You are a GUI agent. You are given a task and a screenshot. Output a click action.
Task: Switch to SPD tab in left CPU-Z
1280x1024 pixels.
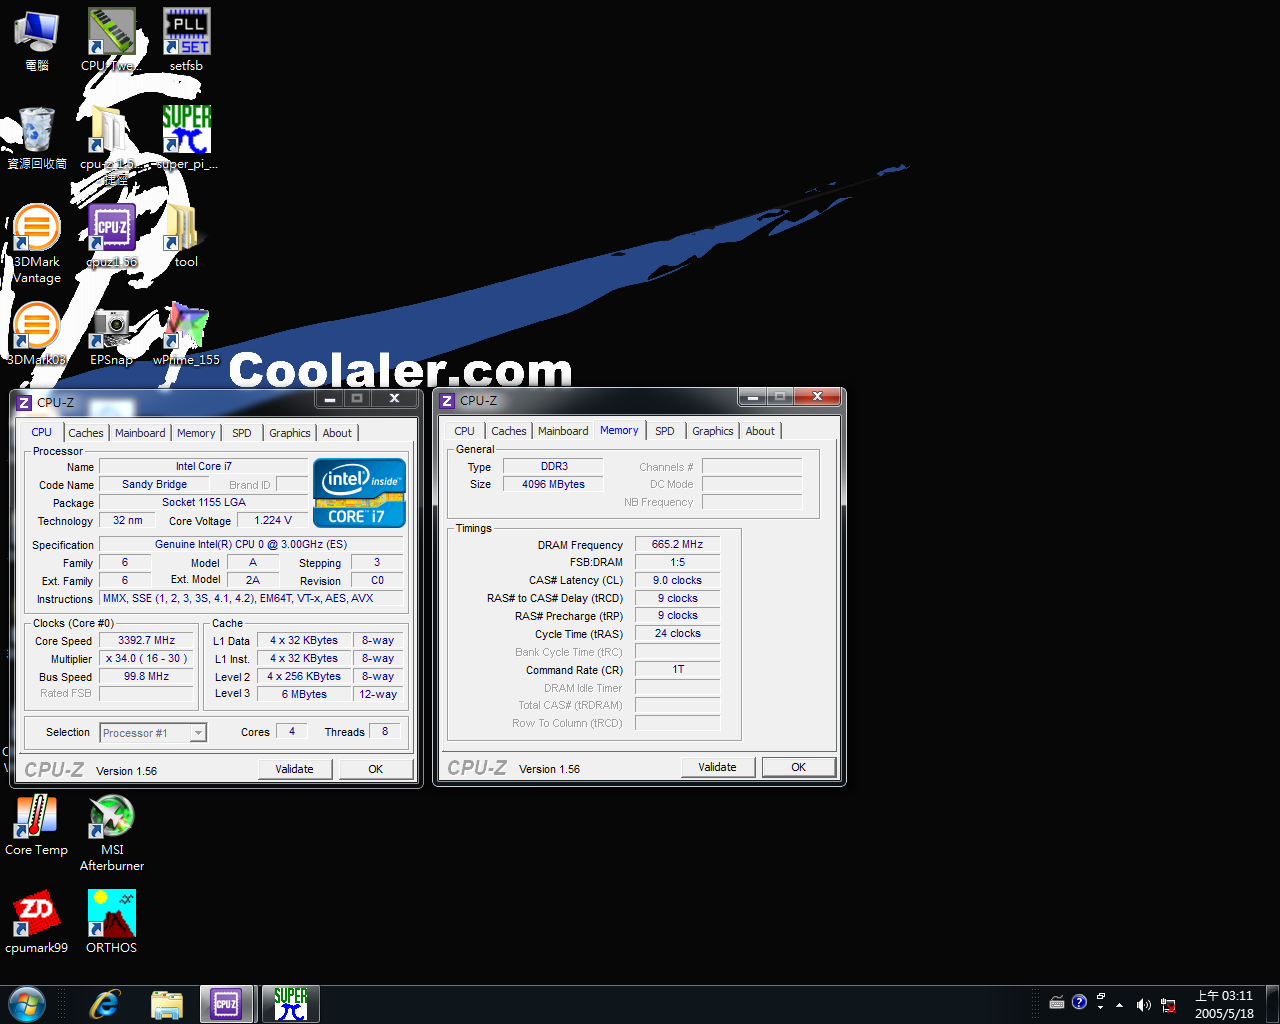(x=242, y=433)
